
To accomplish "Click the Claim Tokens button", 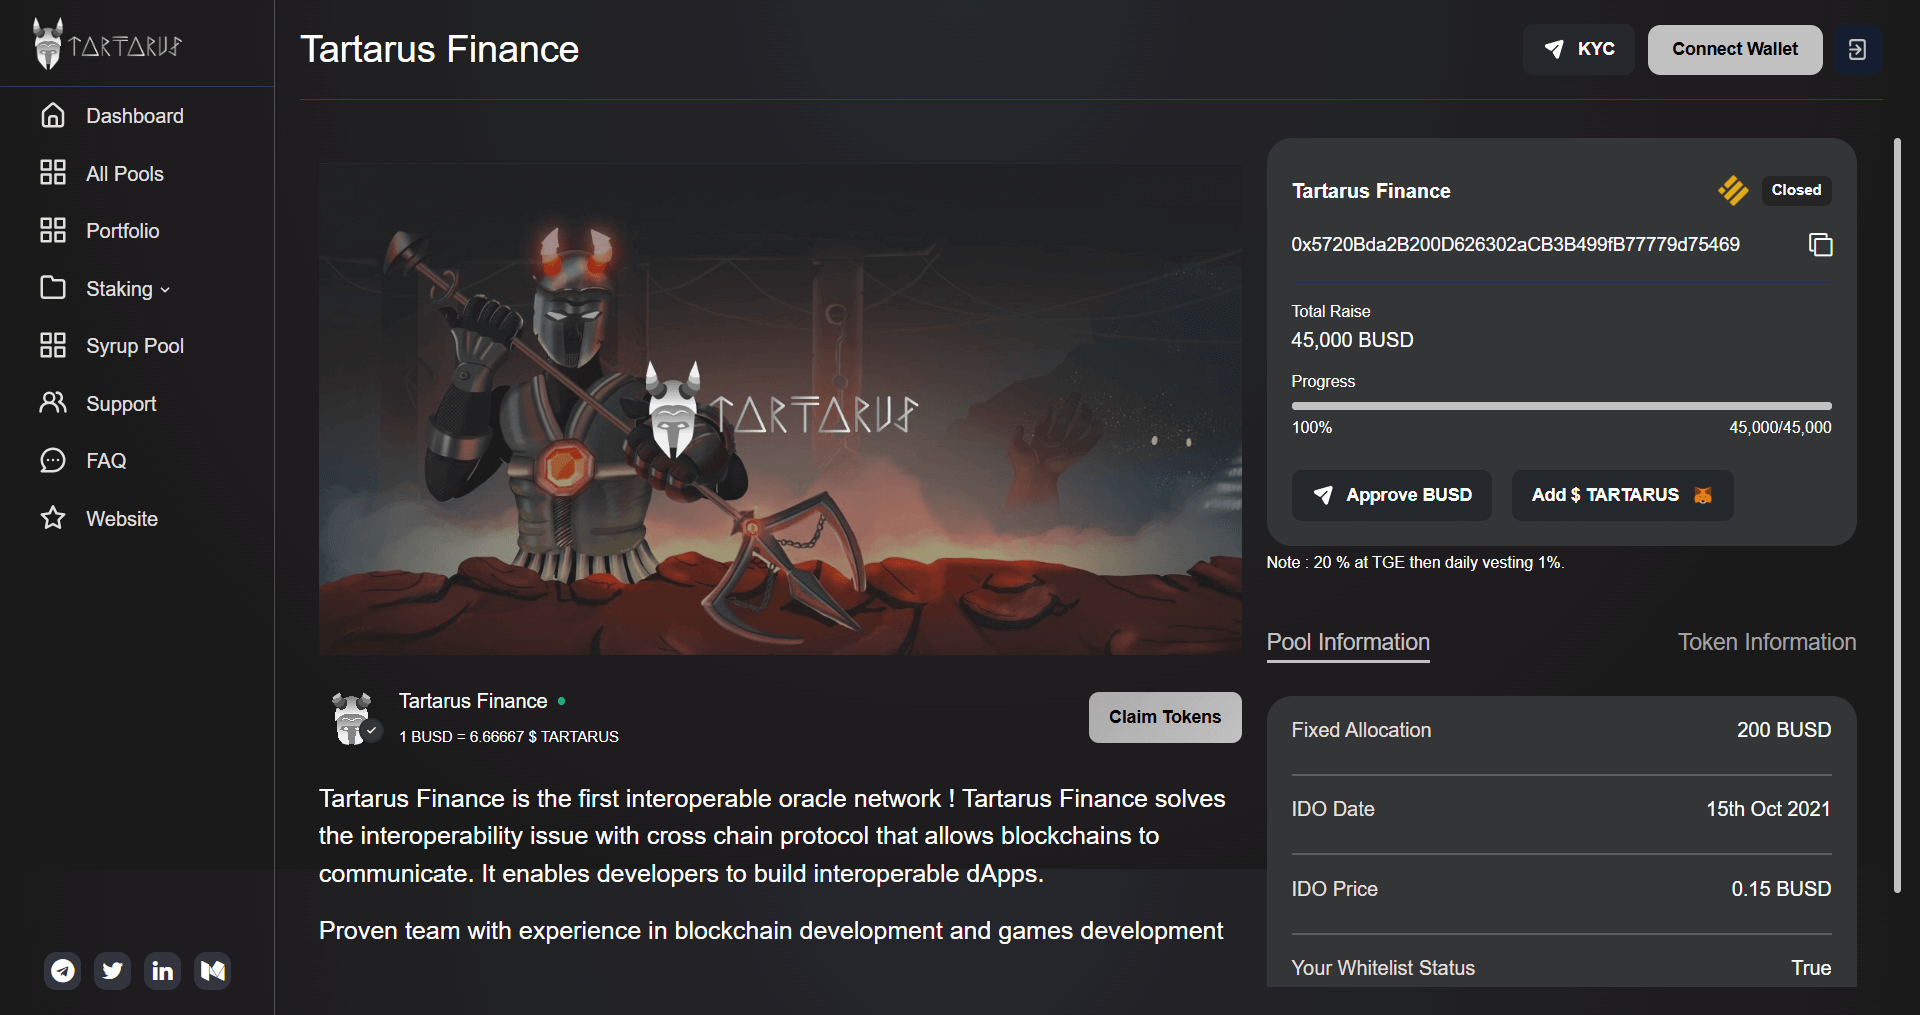I will coord(1164,717).
